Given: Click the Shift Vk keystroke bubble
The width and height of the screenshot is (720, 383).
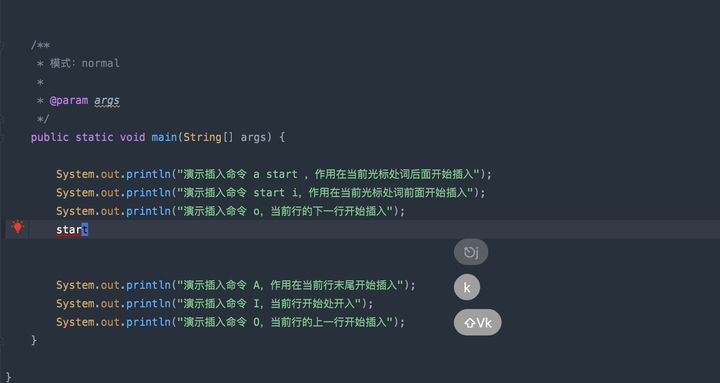Looking at the screenshot, I should (478, 322).
